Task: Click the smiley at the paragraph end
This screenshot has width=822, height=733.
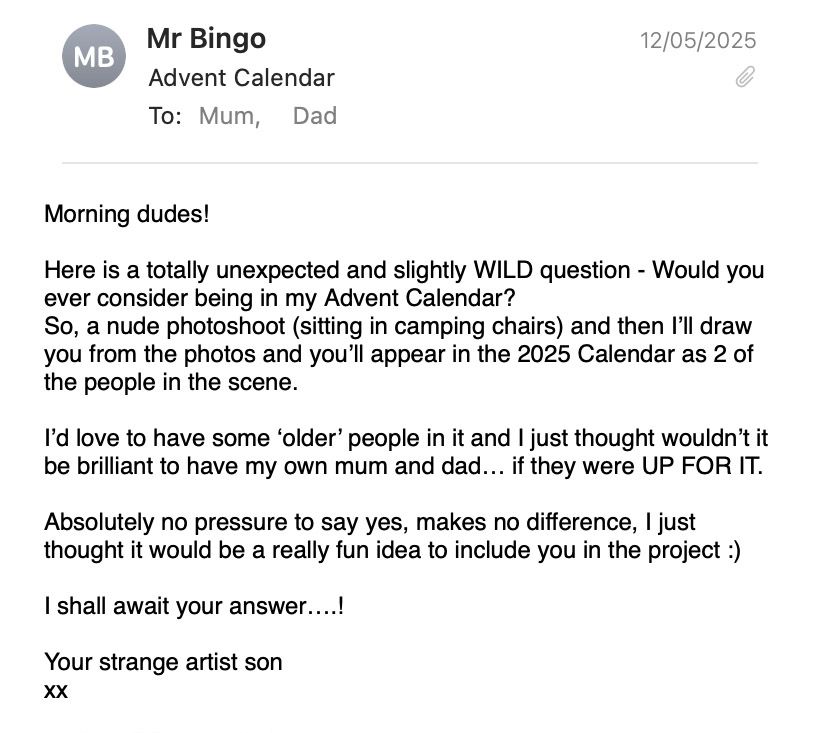Action: (x=731, y=551)
